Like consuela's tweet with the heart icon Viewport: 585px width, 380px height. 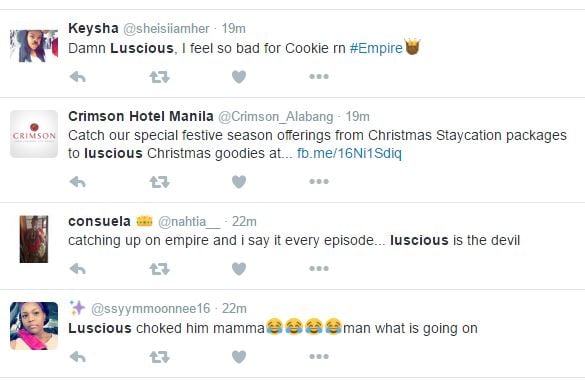tap(239, 269)
